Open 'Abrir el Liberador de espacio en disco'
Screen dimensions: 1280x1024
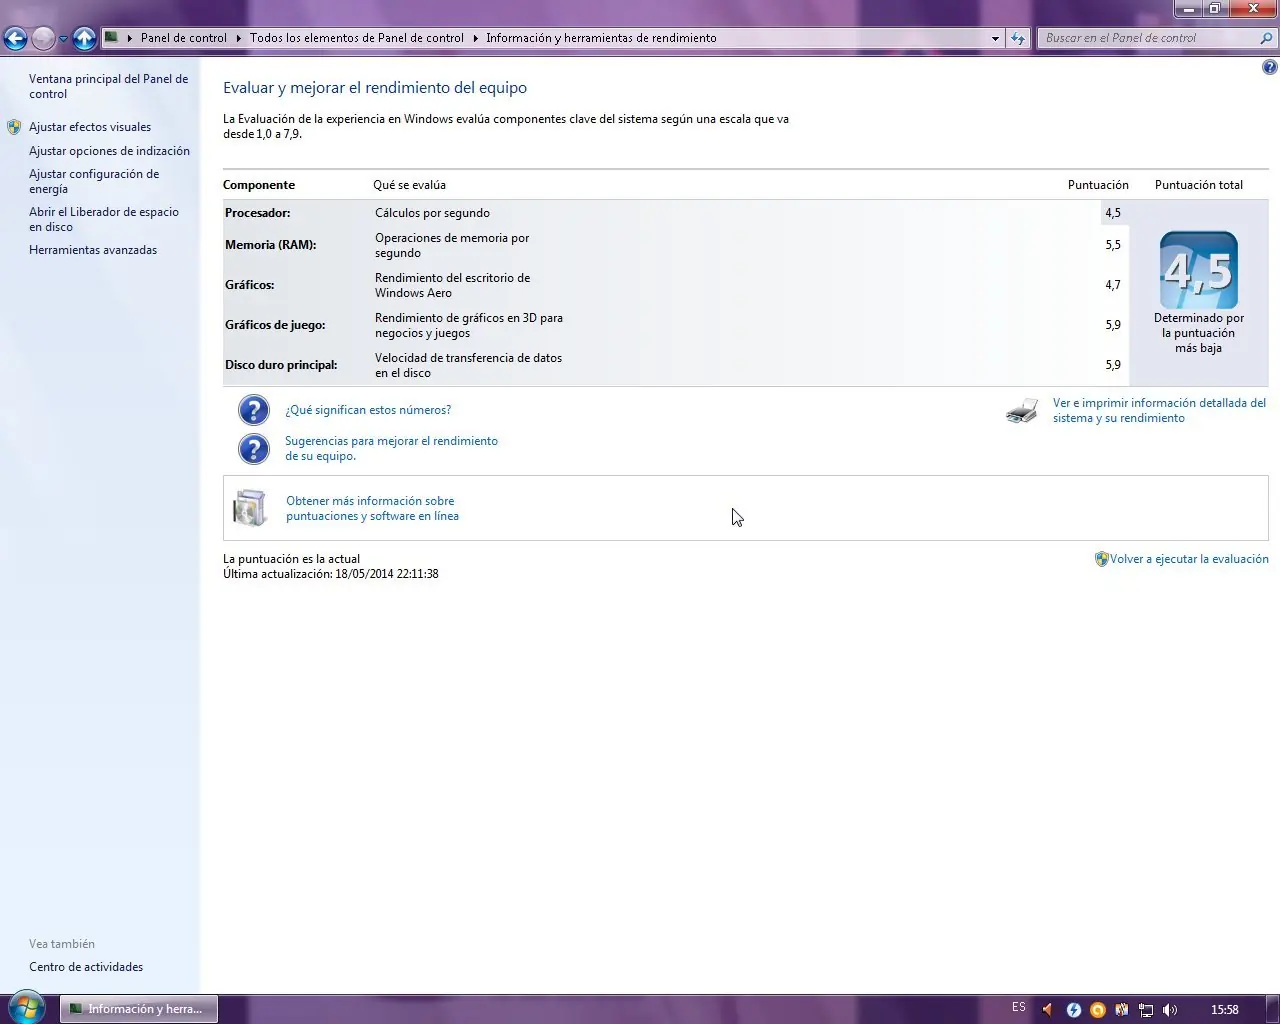point(104,219)
